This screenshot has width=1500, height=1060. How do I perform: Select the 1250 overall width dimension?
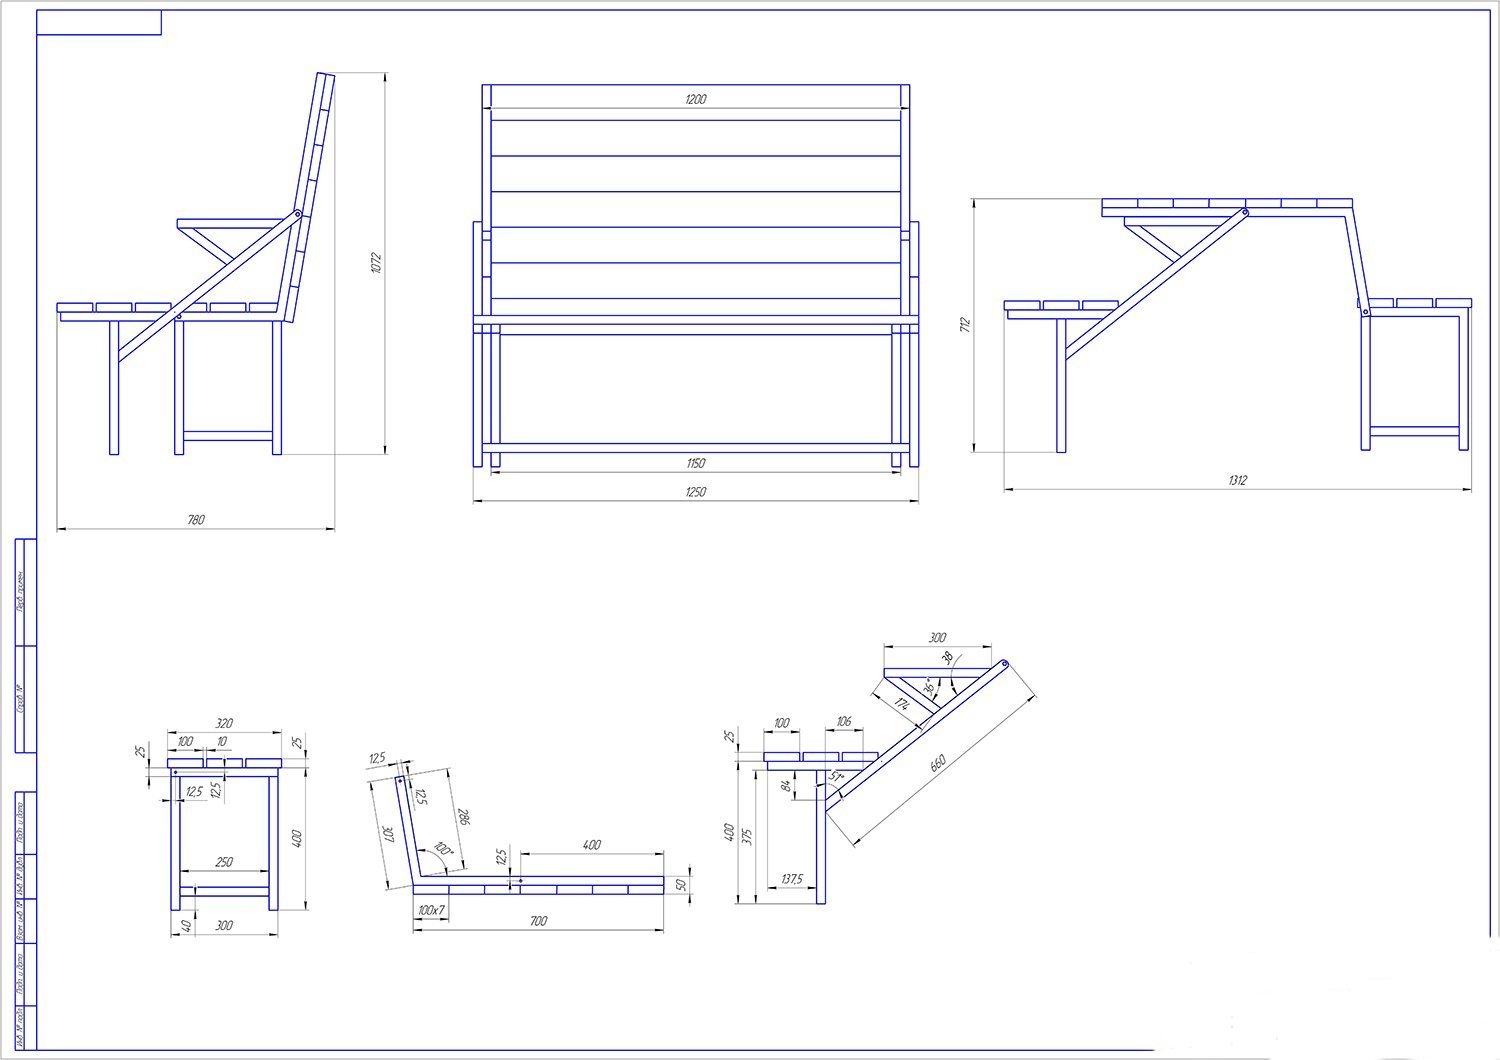[x=697, y=492]
